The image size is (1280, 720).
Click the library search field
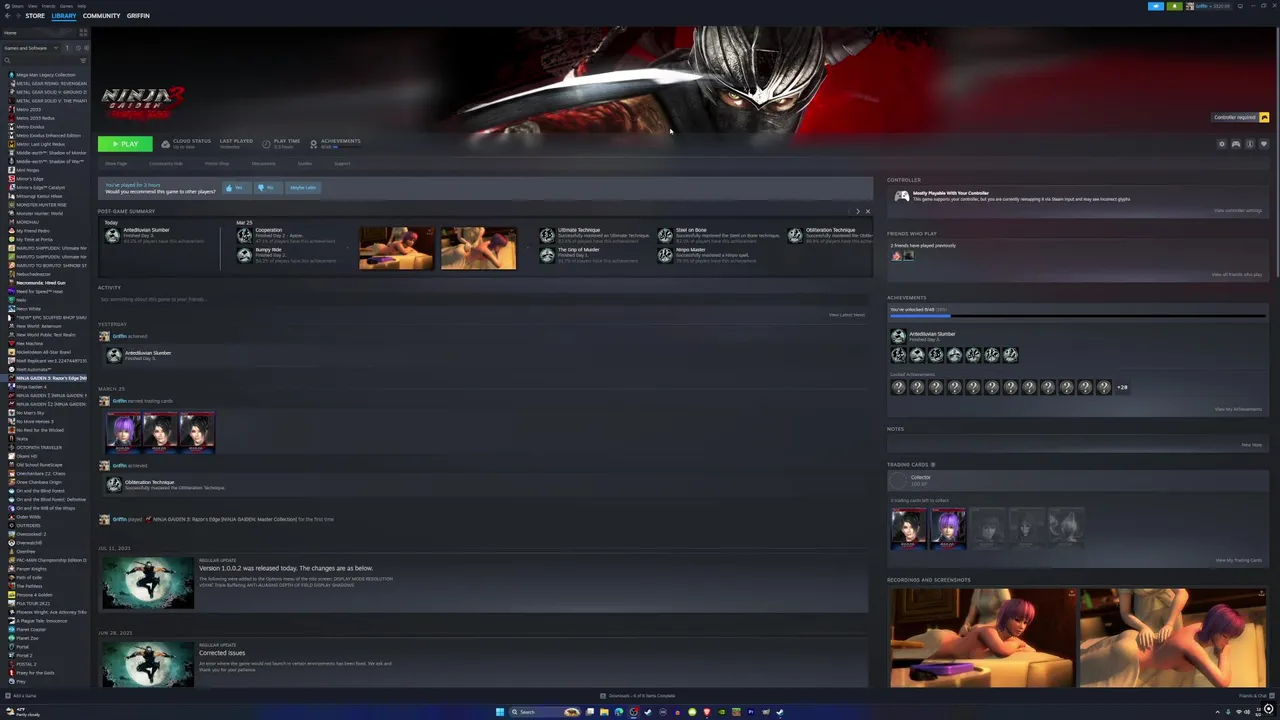[x=40, y=60]
